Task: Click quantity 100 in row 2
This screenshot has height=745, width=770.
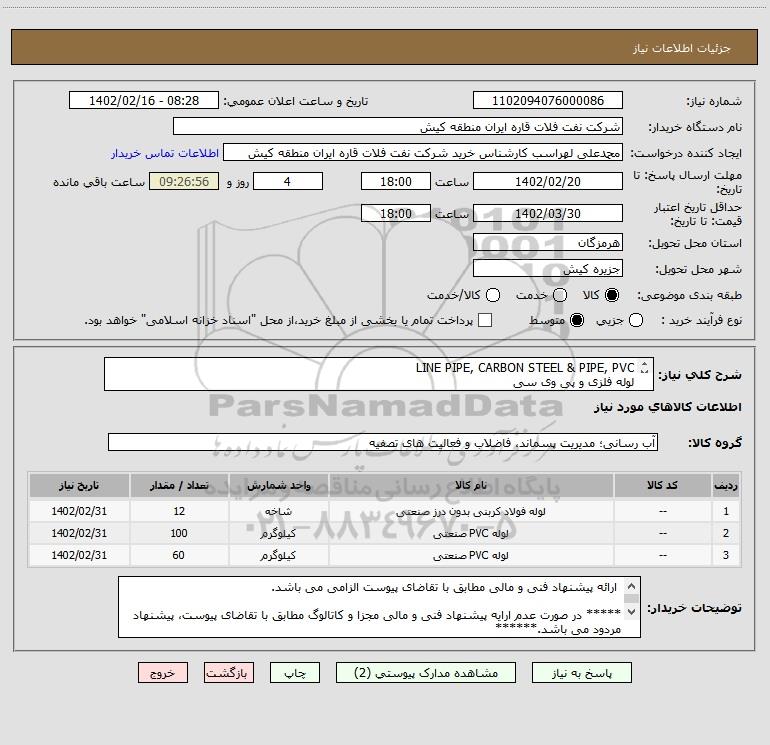Action: tap(179, 533)
